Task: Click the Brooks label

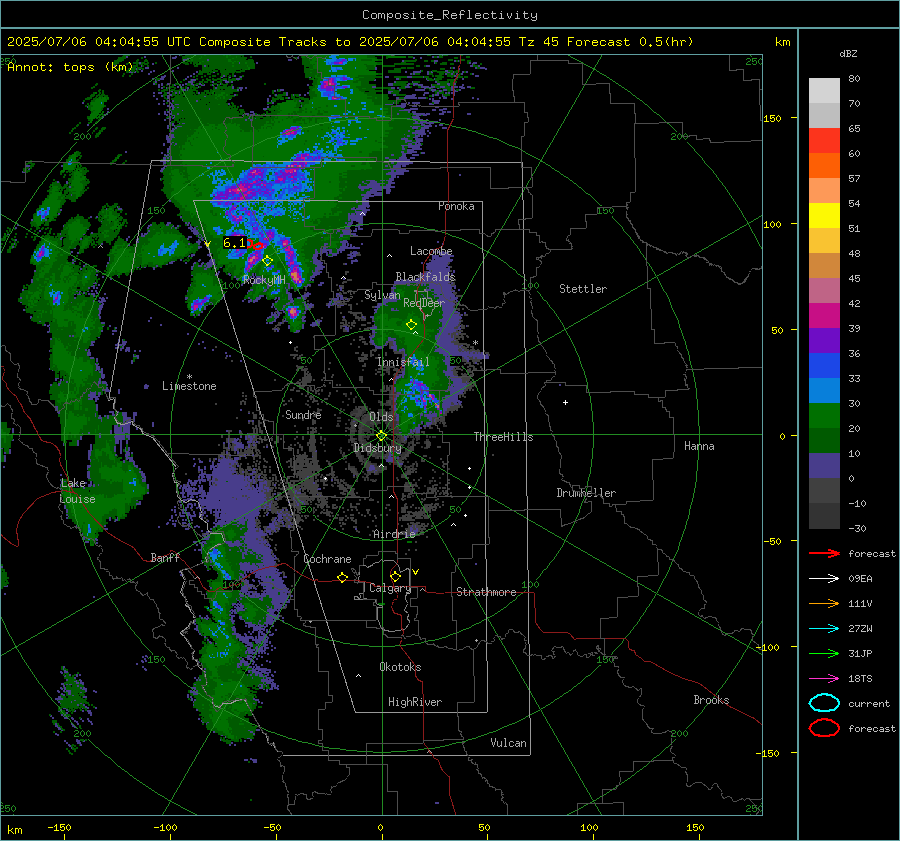Action: [x=711, y=700]
